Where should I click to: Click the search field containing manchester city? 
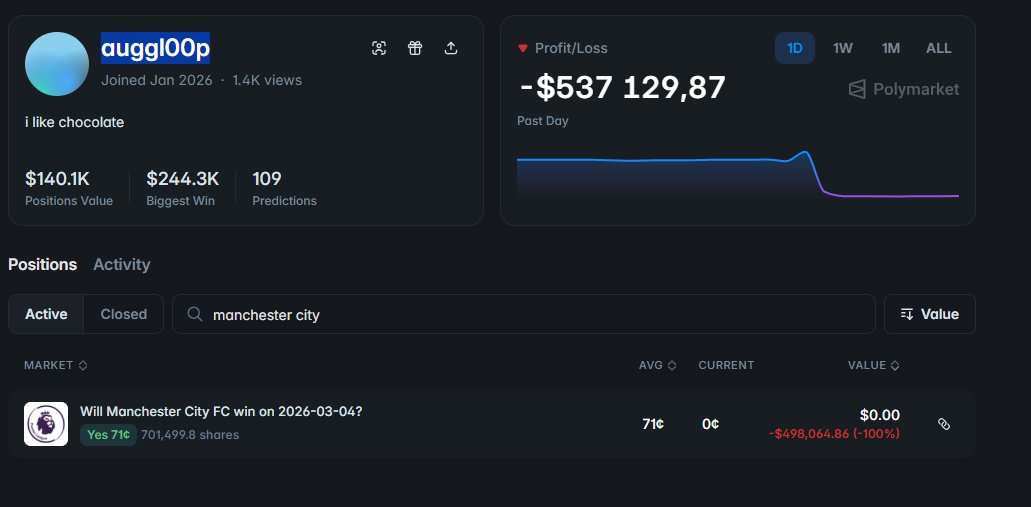click(524, 314)
